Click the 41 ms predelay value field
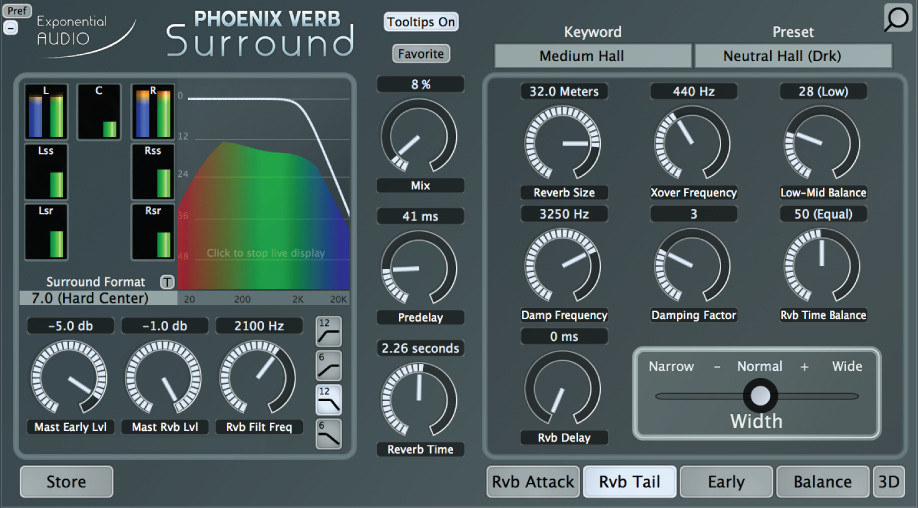Viewport: 918px width, 508px height. pyautogui.click(x=420, y=216)
